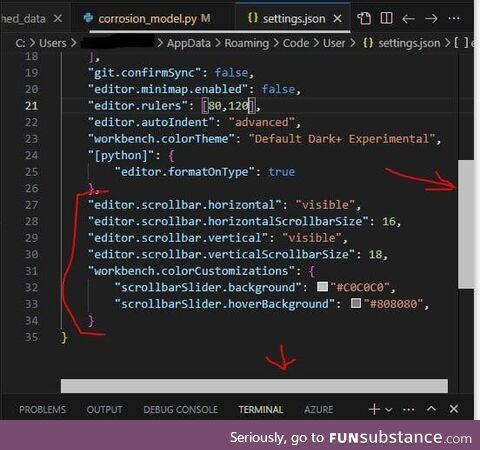
Task: Open the DEBUG CONSOLE panel tab
Action: click(180, 409)
